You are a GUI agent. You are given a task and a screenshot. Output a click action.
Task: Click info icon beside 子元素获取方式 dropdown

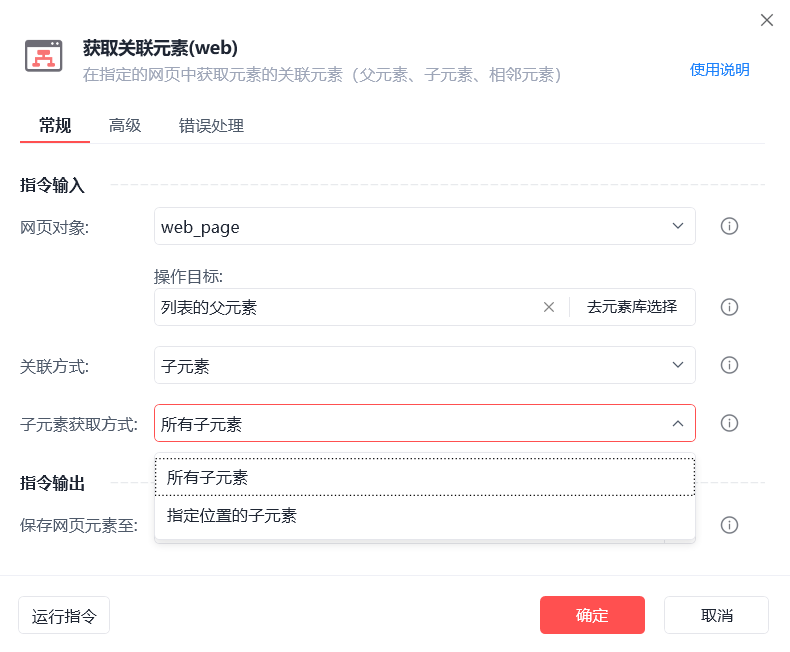coord(729,423)
